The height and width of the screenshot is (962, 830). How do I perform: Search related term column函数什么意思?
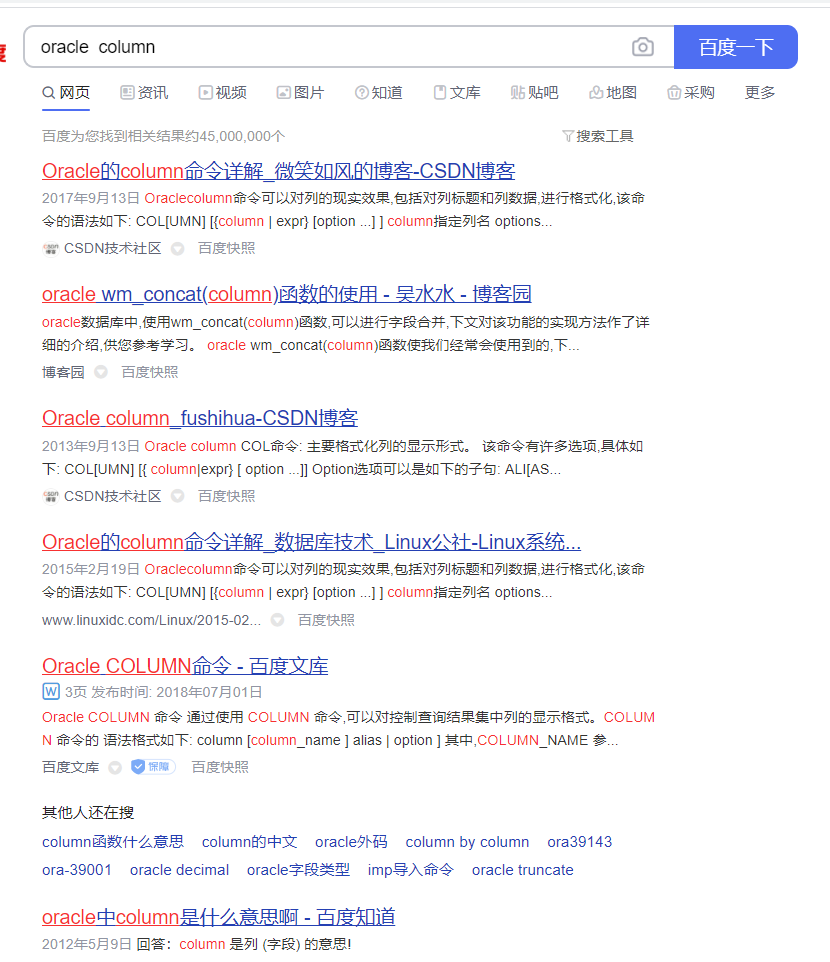coord(113,842)
